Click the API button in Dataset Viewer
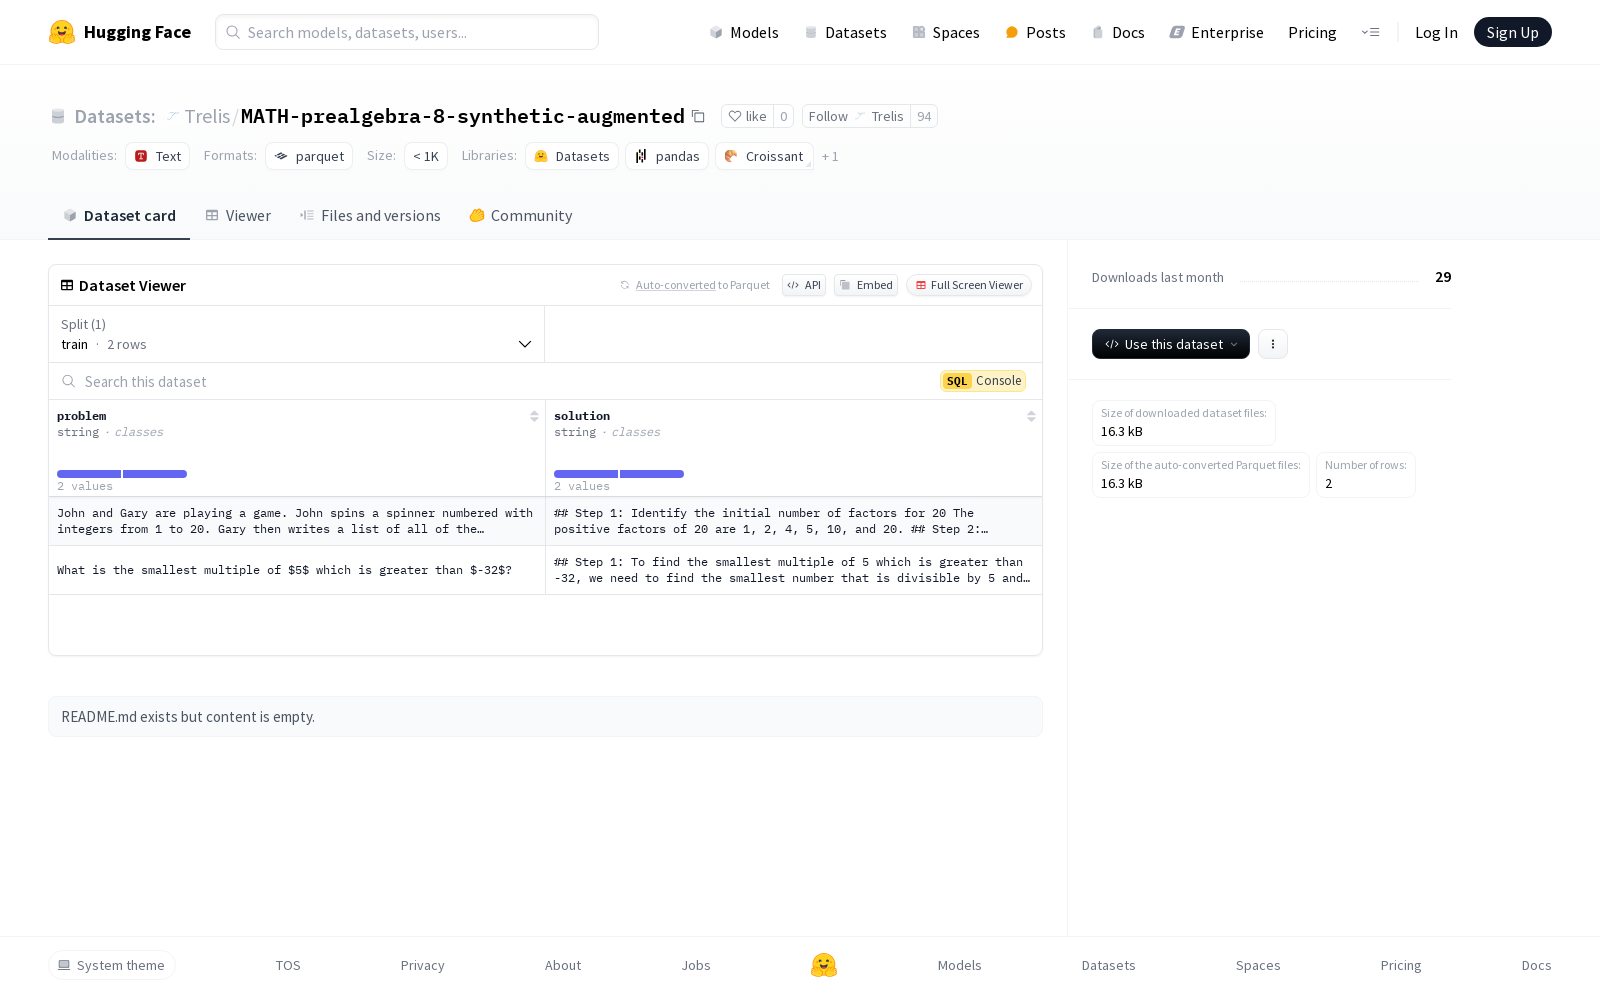The height and width of the screenshot is (1000, 1600). click(x=804, y=285)
